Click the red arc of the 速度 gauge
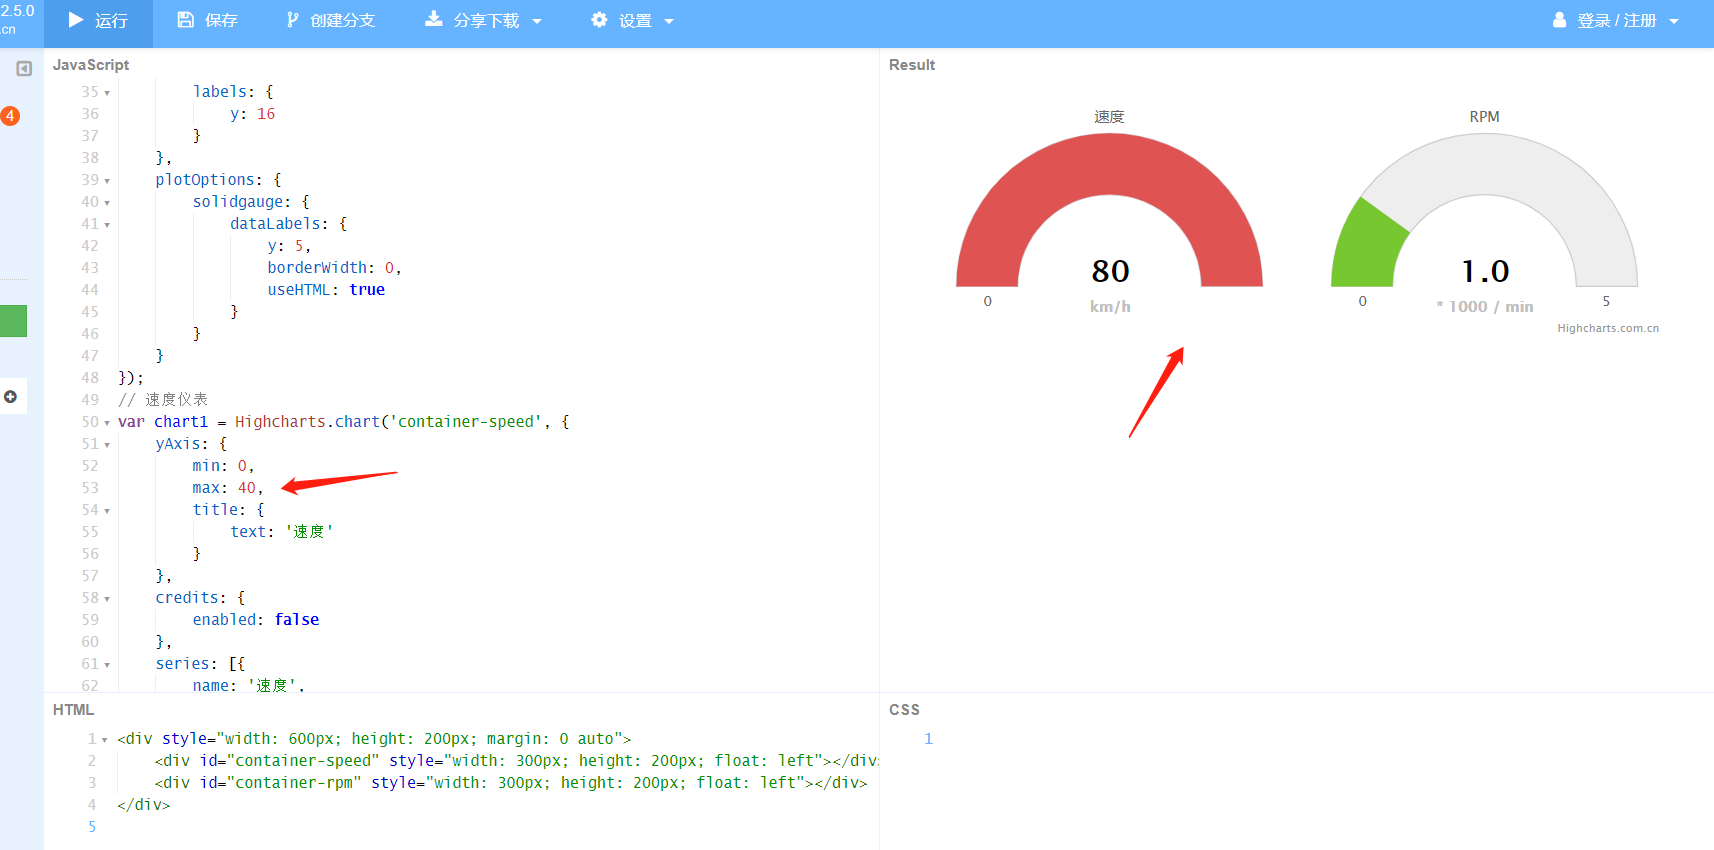This screenshot has height=850, width=1714. coord(1109,164)
